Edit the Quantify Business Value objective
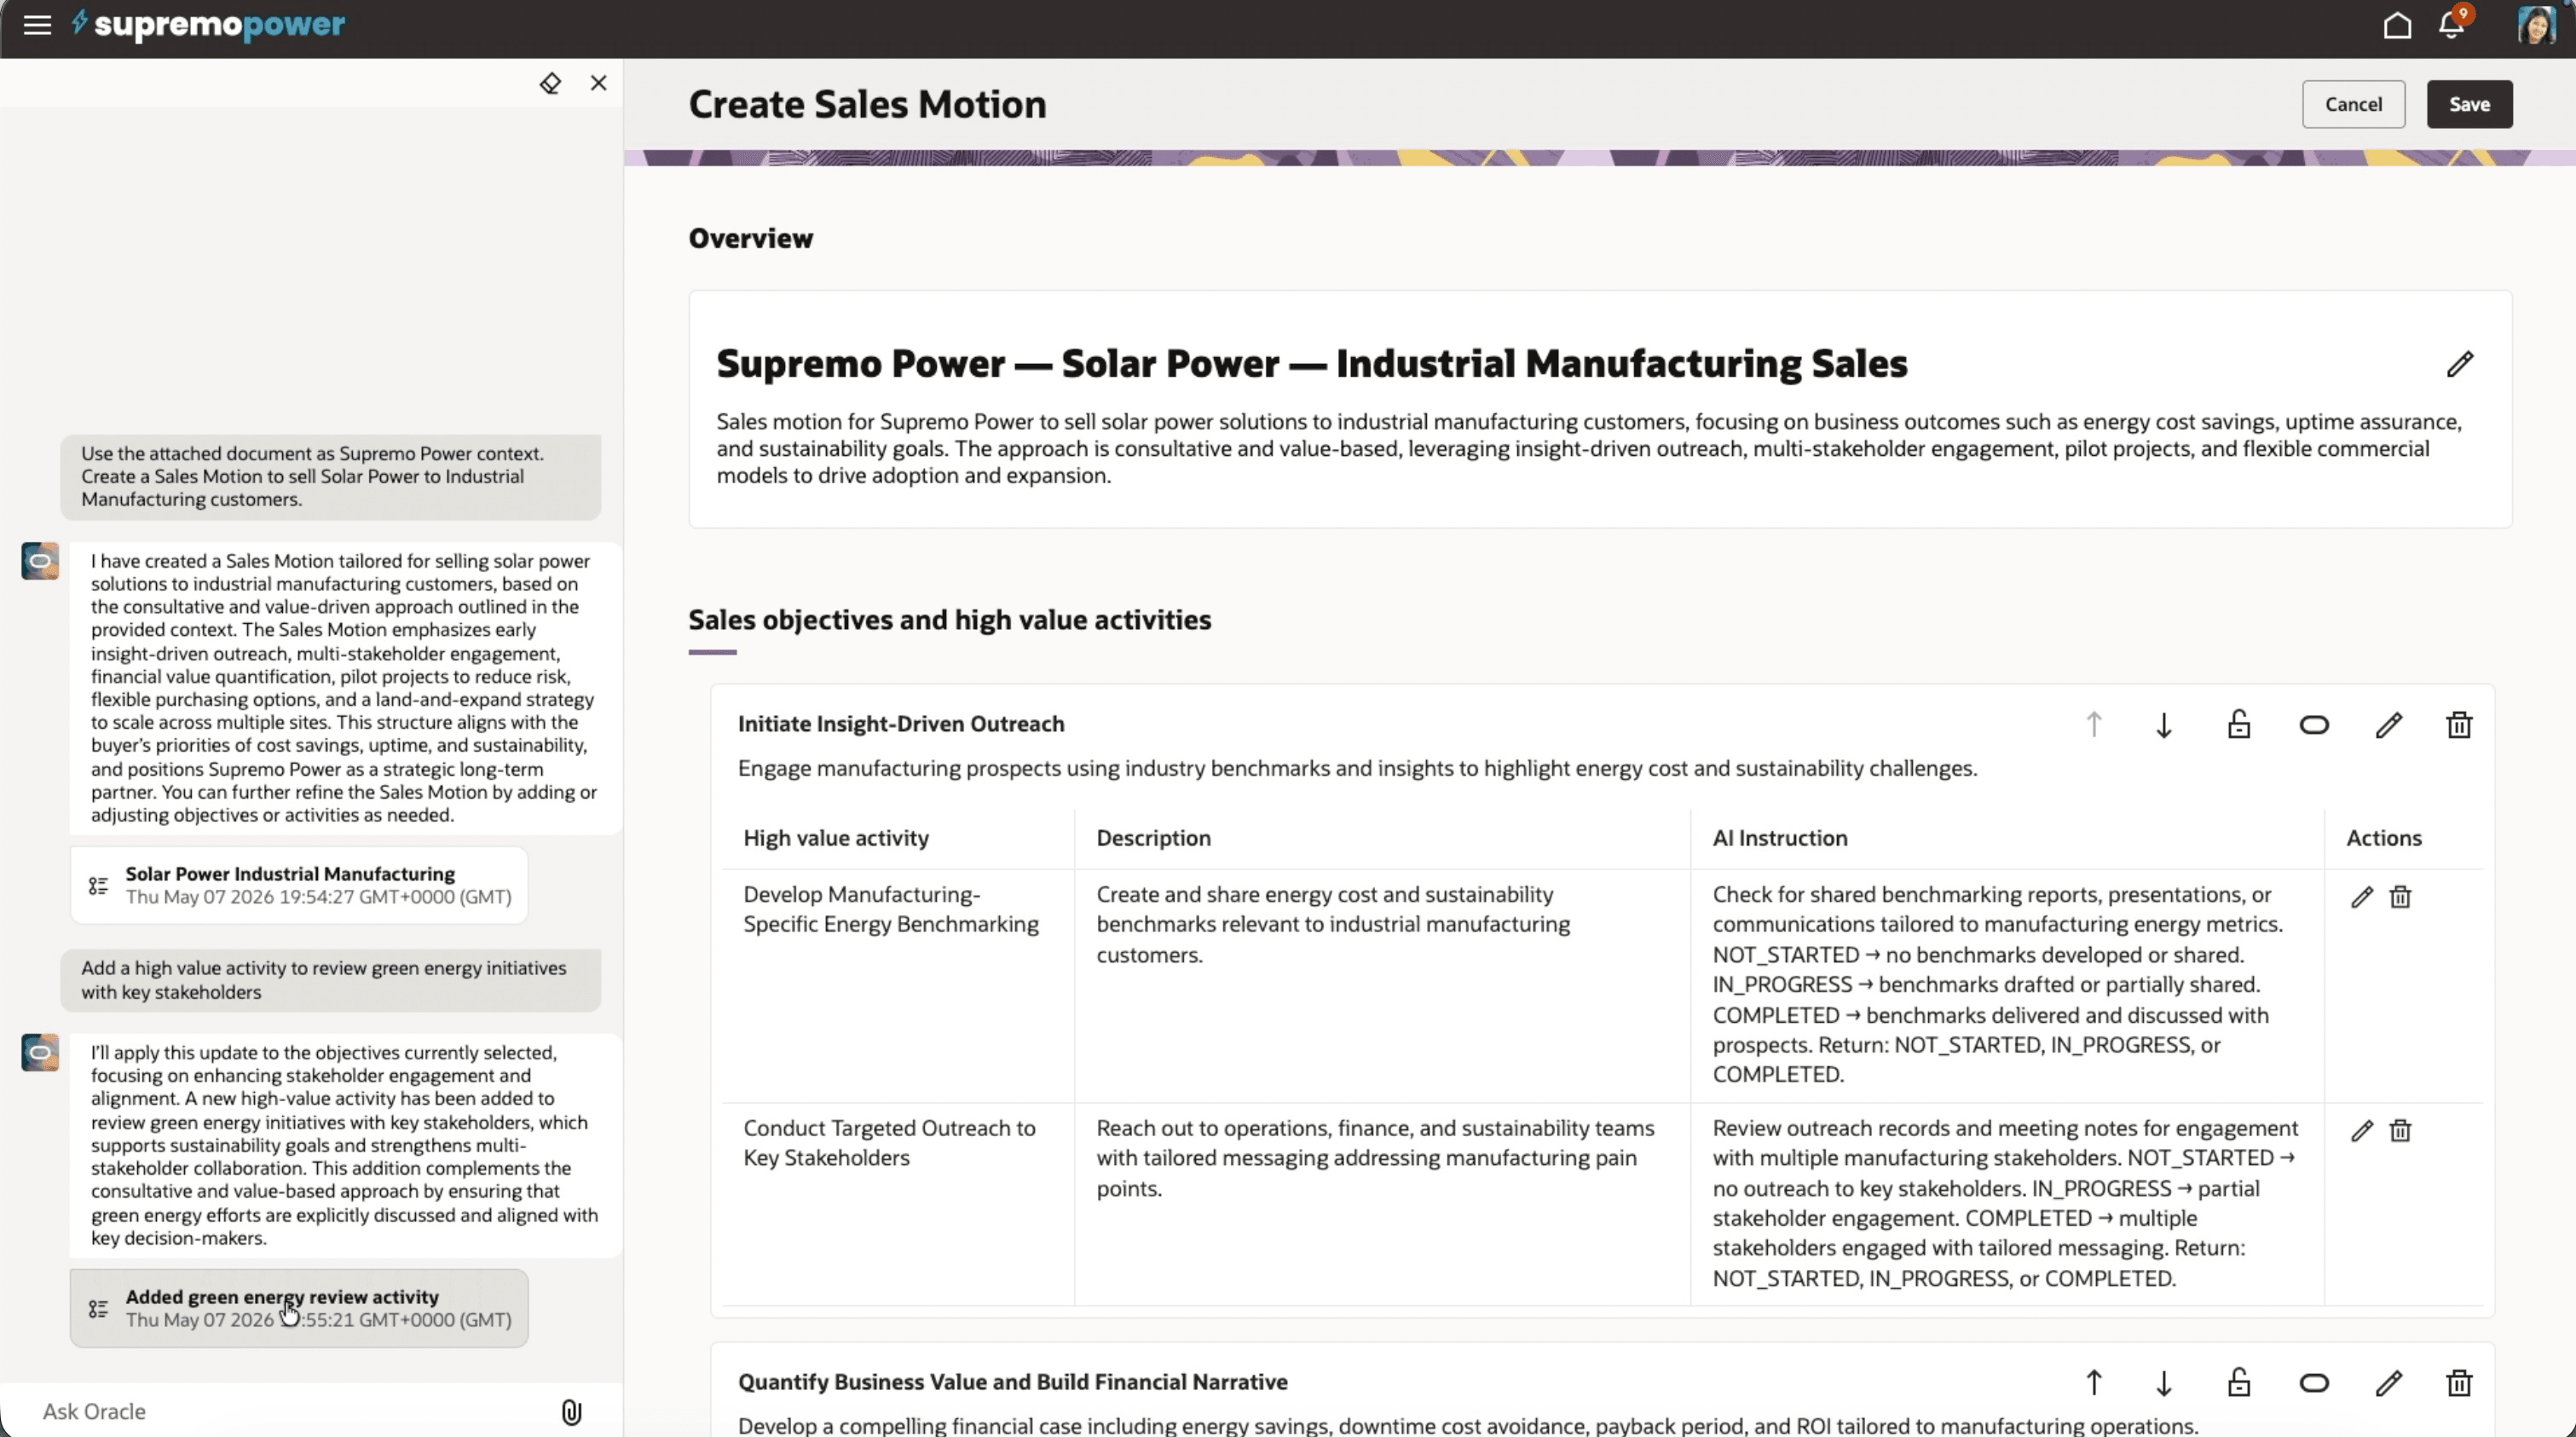This screenshot has height=1437, width=2576. point(2389,1383)
